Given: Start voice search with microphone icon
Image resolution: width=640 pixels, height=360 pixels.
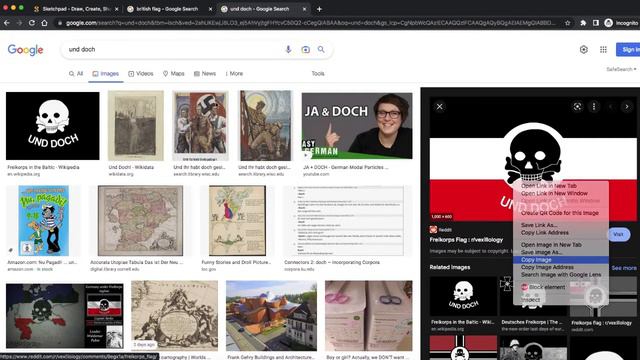Looking at the screenshot, I should (288, 49).
